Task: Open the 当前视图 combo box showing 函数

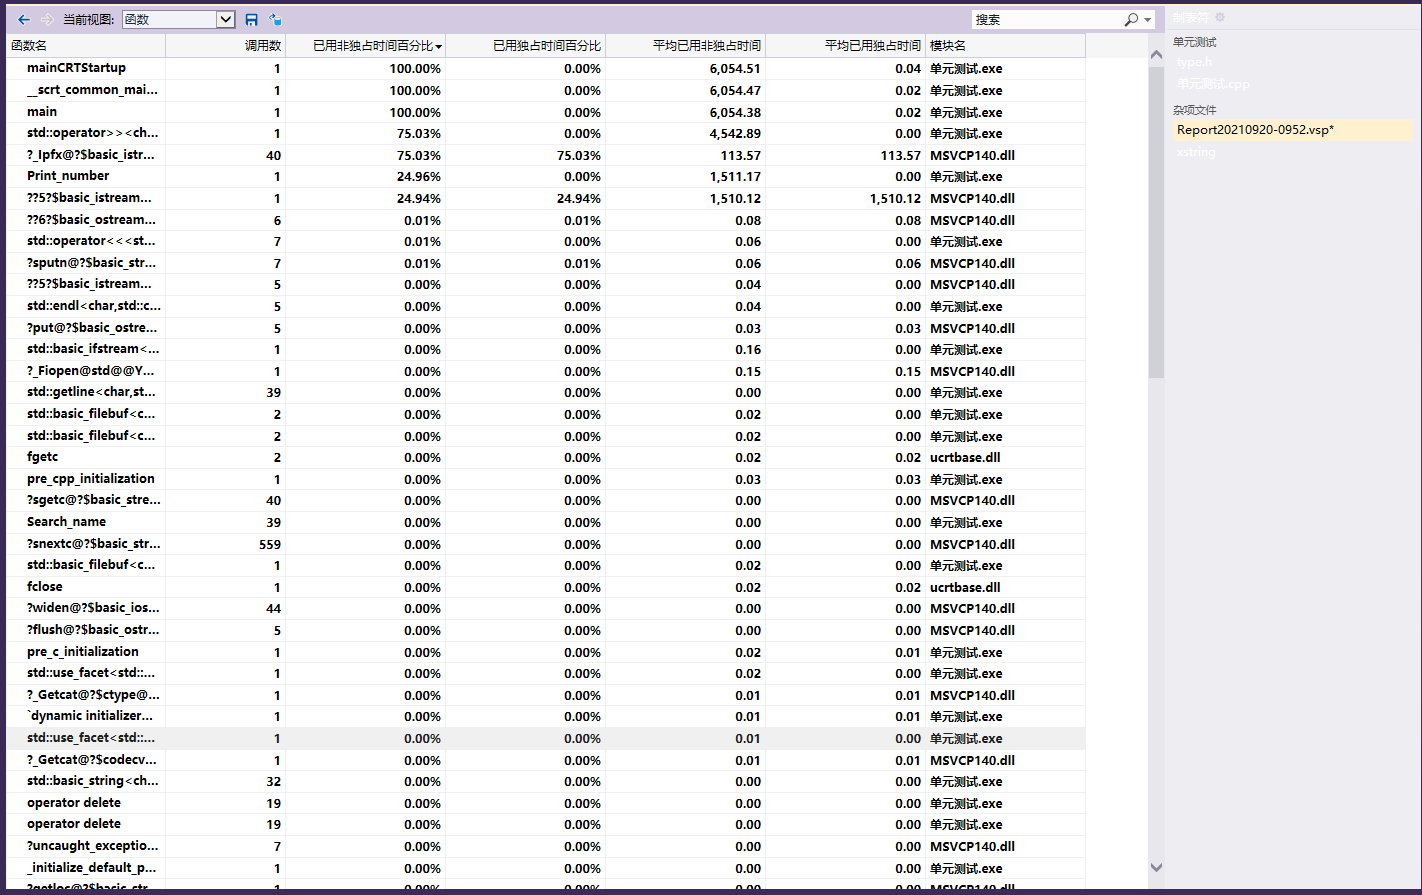Action: [178, 19]
